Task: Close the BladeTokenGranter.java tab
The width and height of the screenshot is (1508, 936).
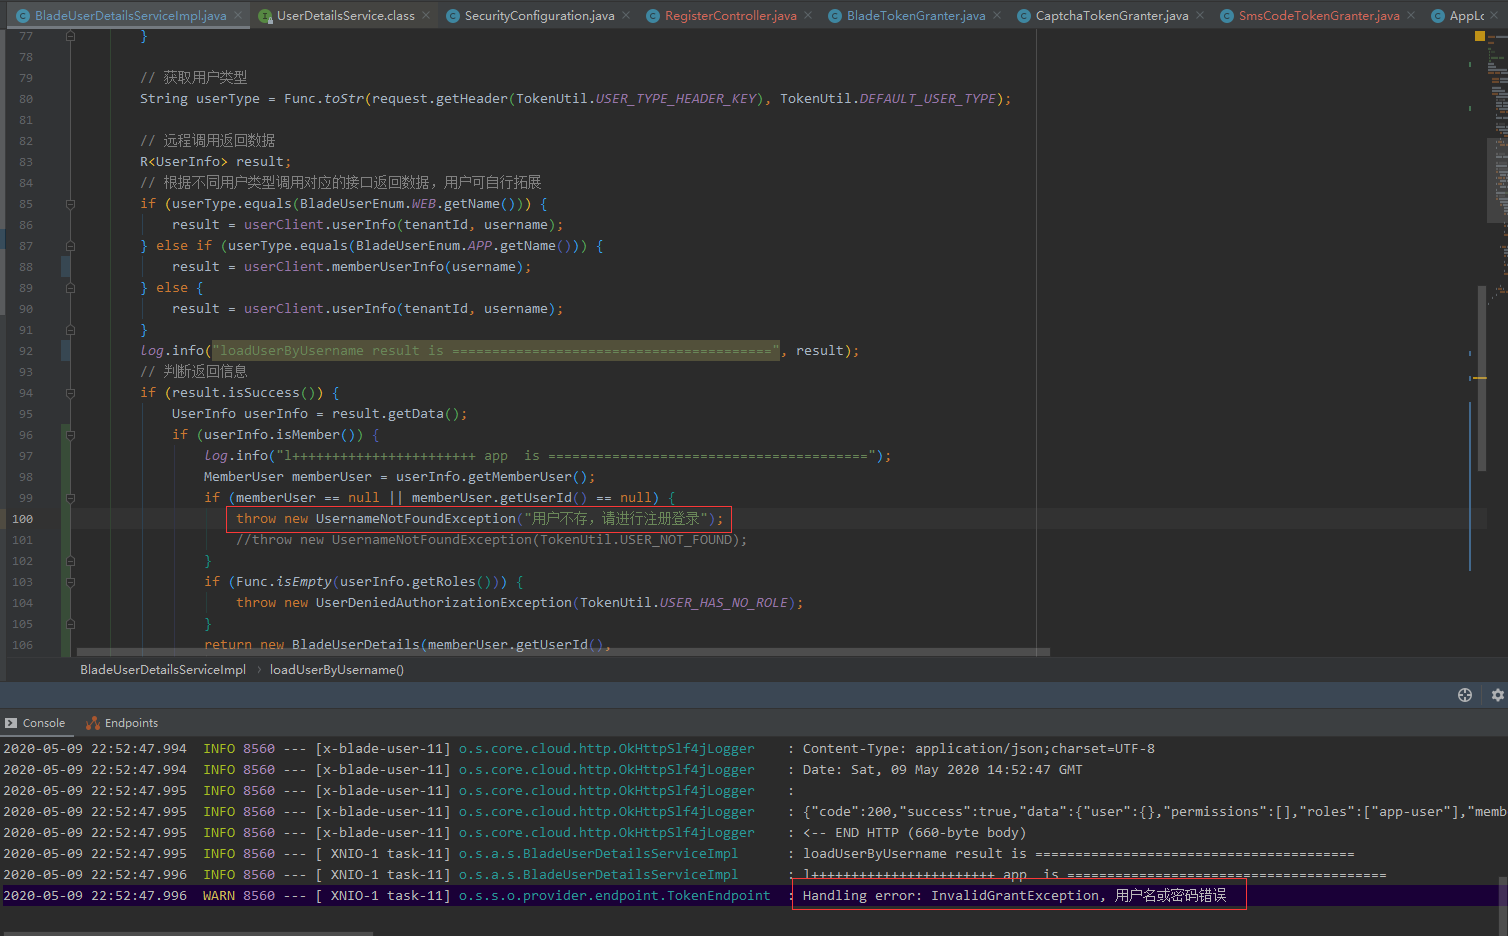Action: click(x=997, y=15)
